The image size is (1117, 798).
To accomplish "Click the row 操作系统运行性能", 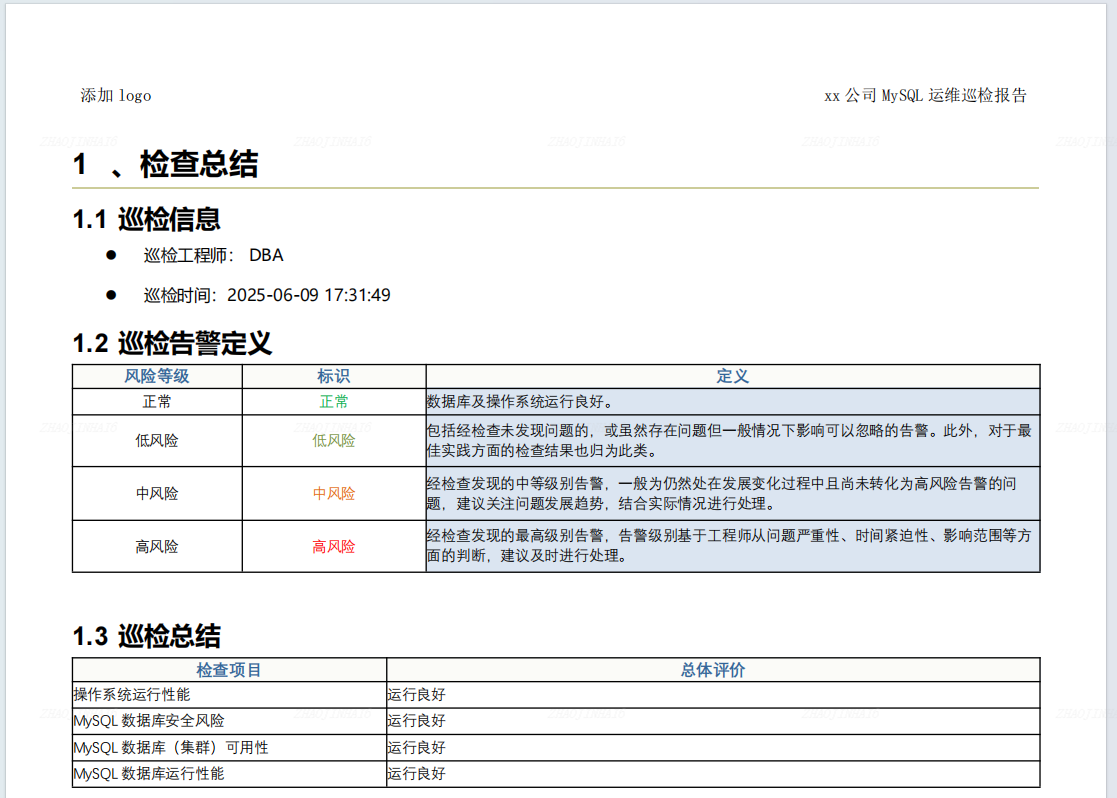I will point(556,695).
